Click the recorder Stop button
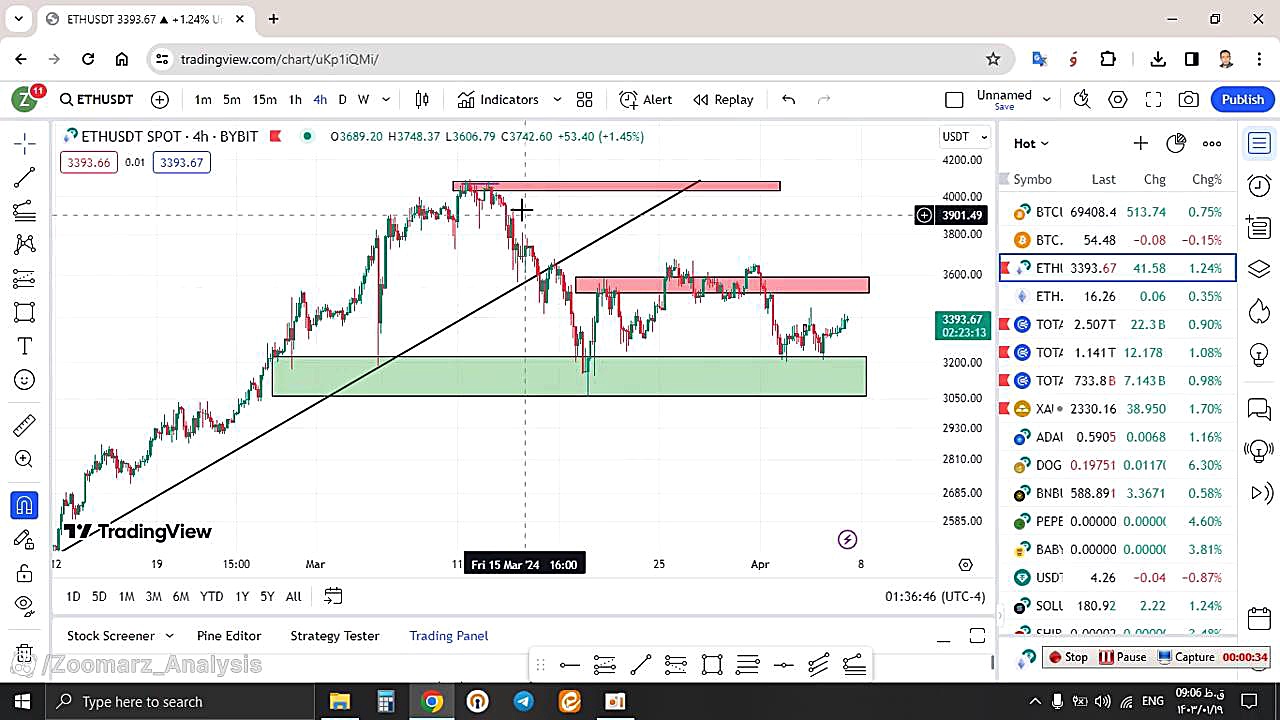Screen dimensions: 1280x720 tap(1068, 657)
